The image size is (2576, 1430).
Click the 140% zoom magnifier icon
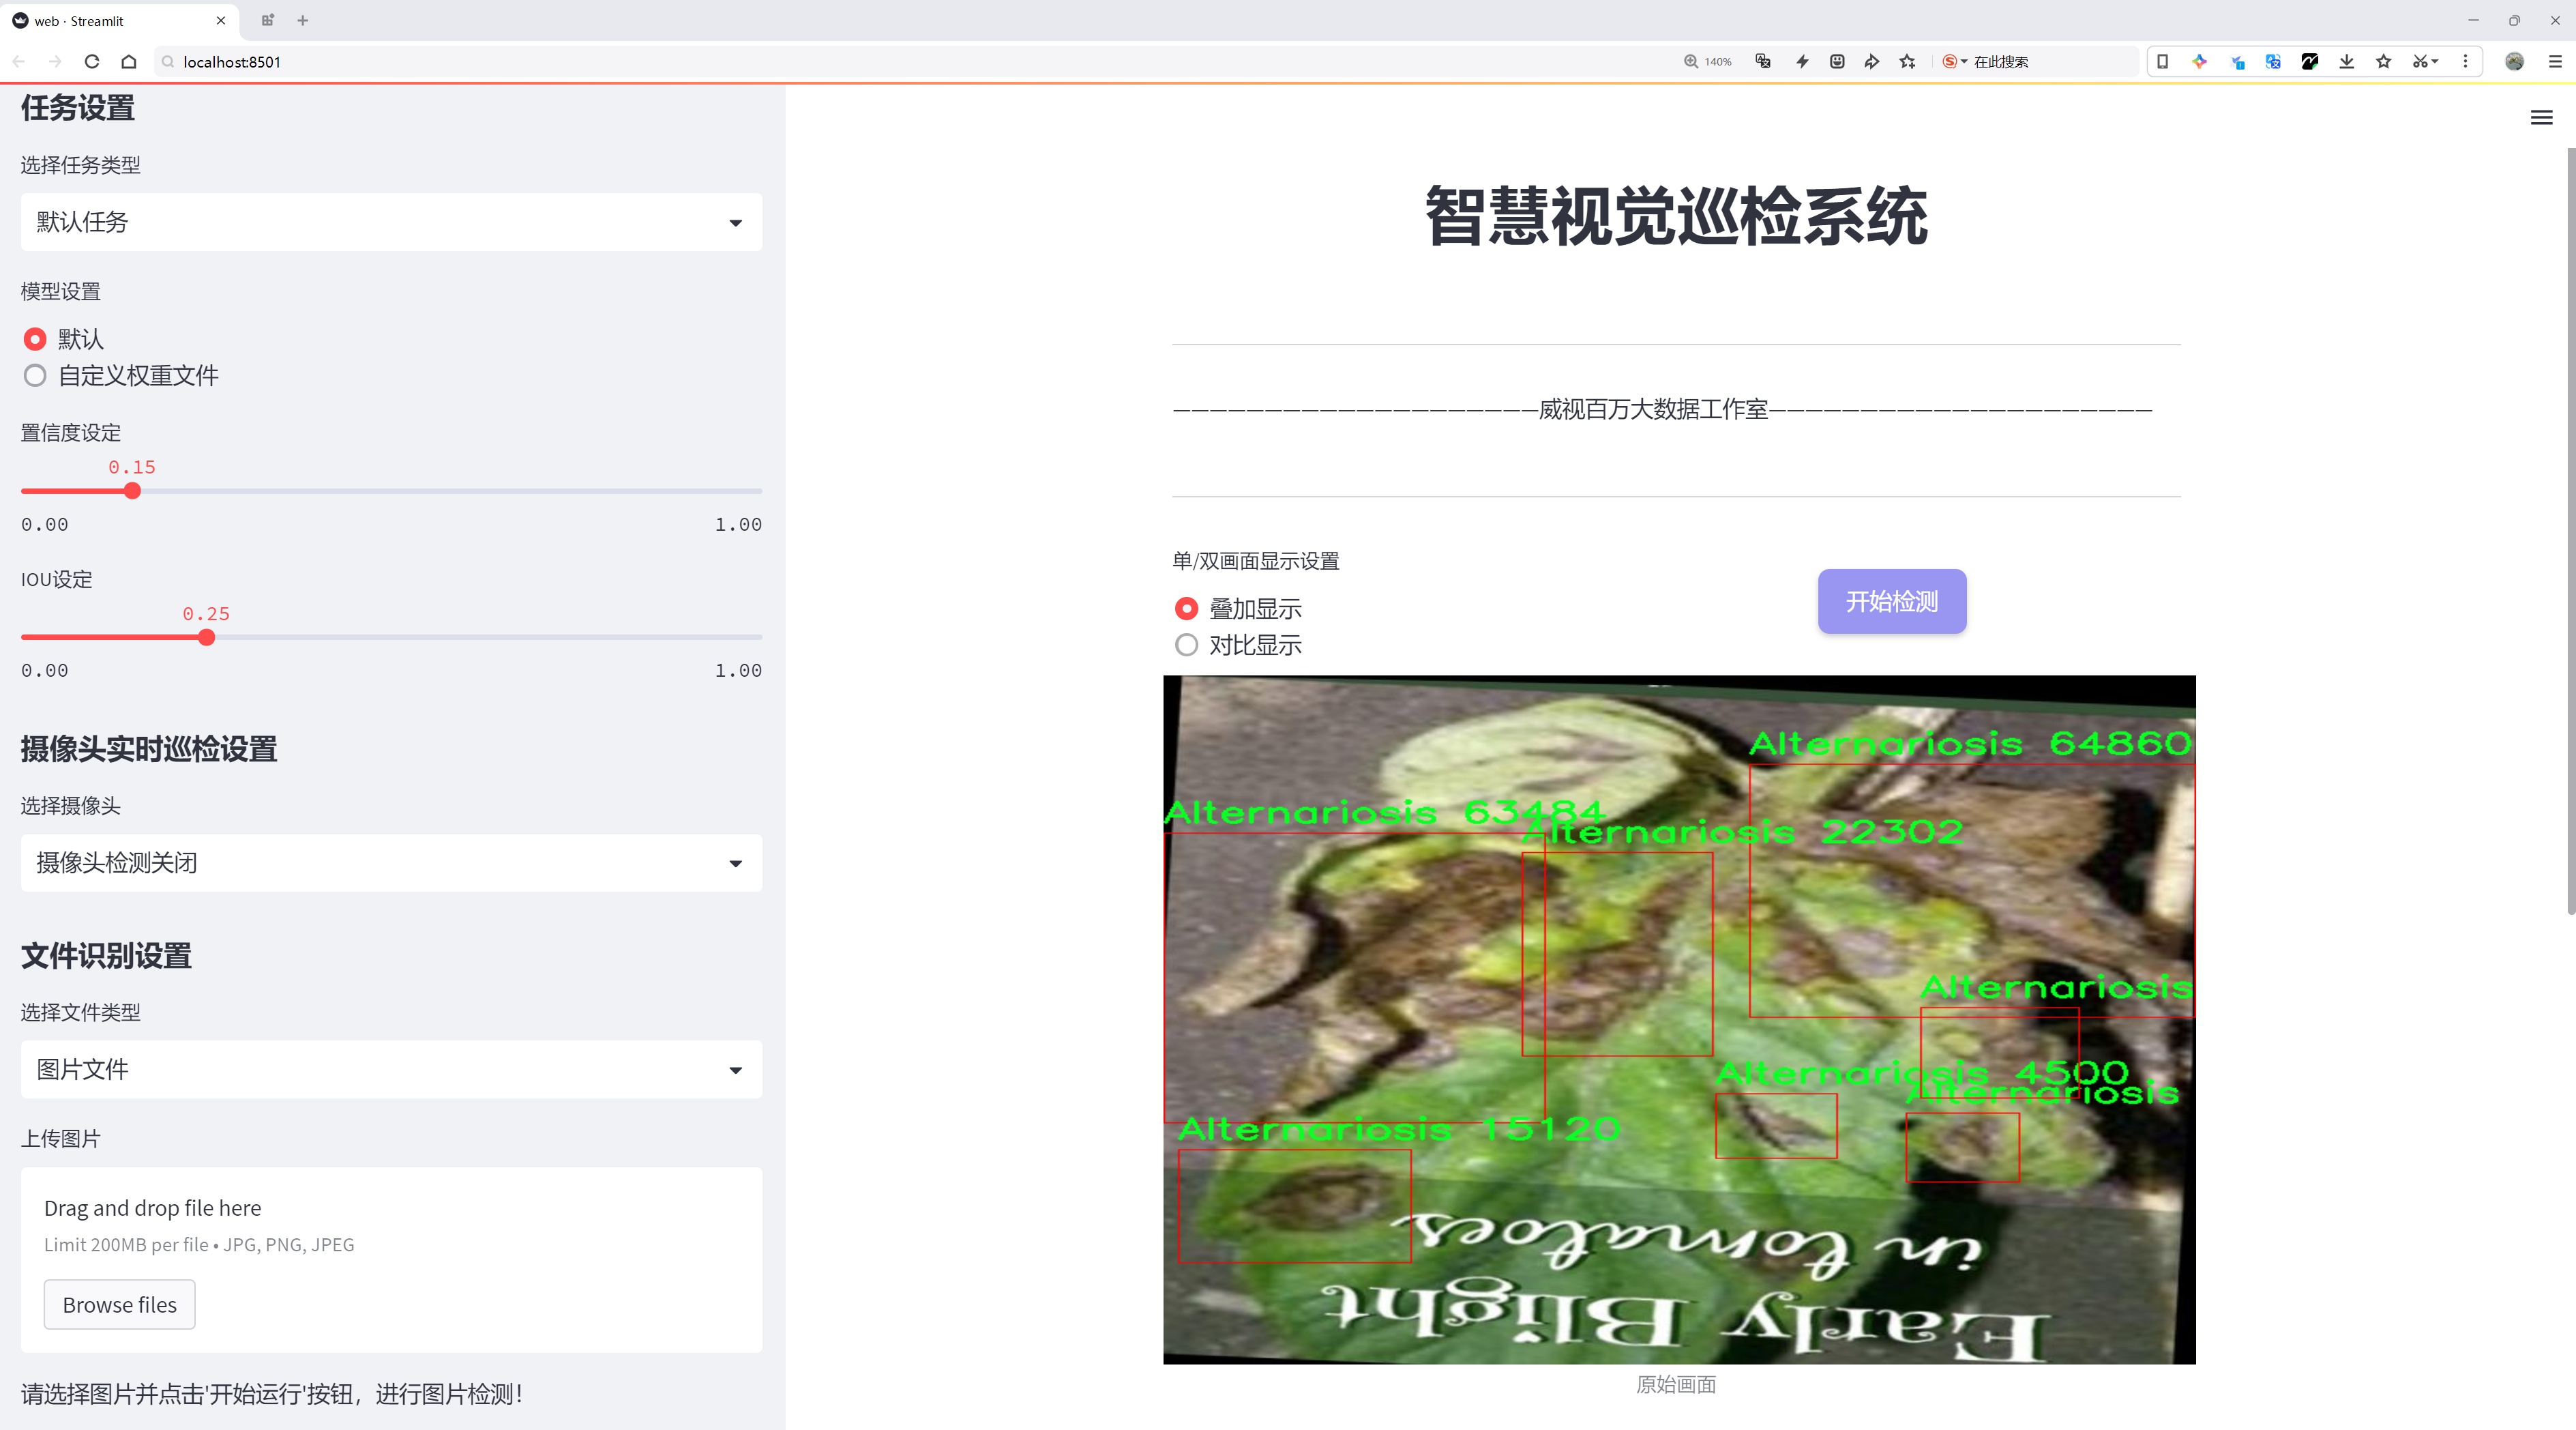click(x=1690, y=62)
